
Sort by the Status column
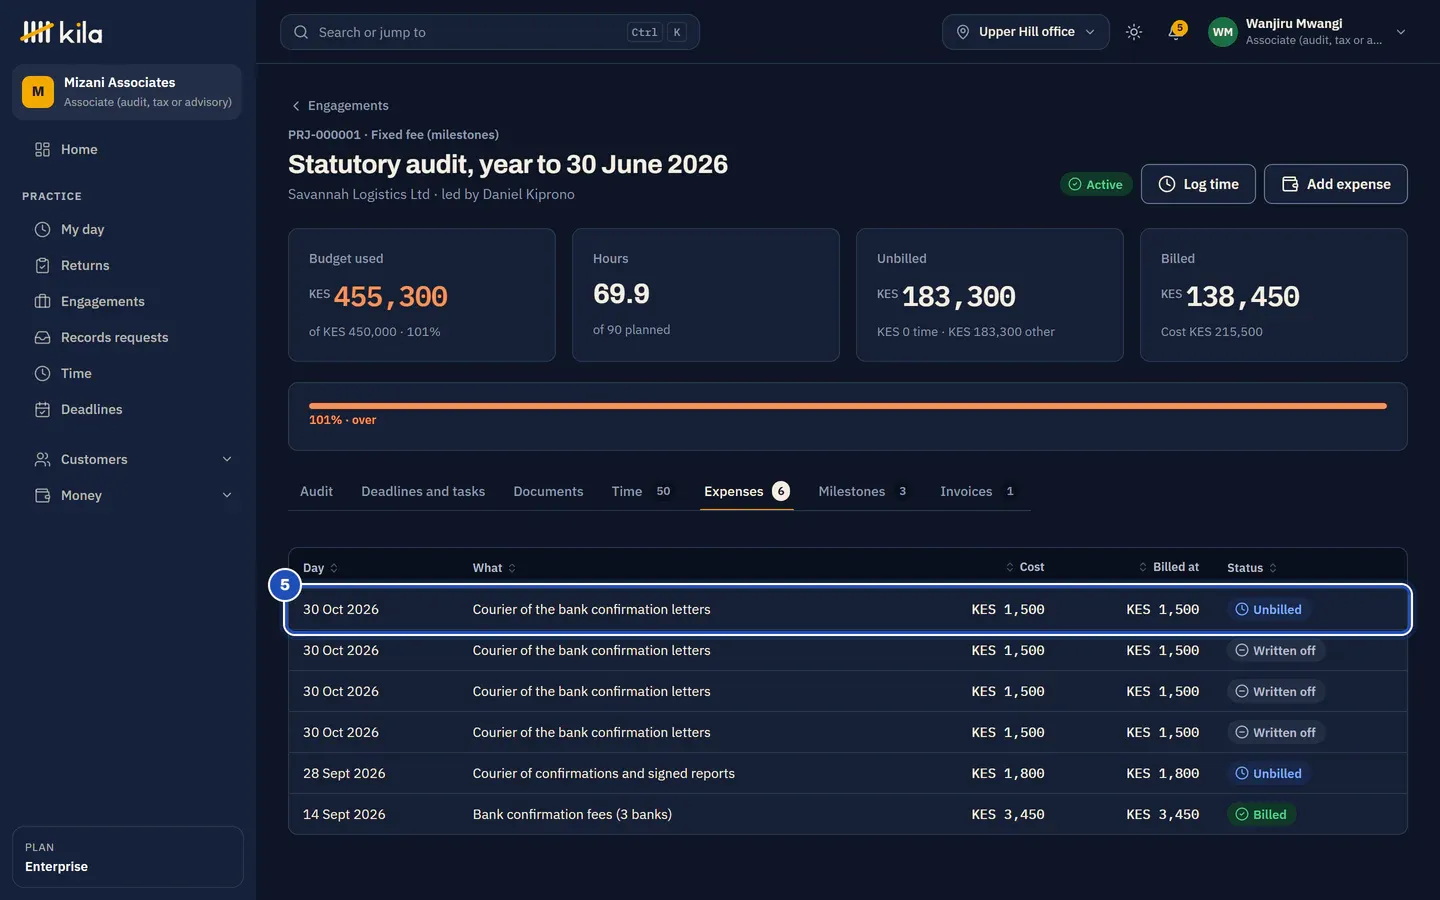coord(1252,568)
